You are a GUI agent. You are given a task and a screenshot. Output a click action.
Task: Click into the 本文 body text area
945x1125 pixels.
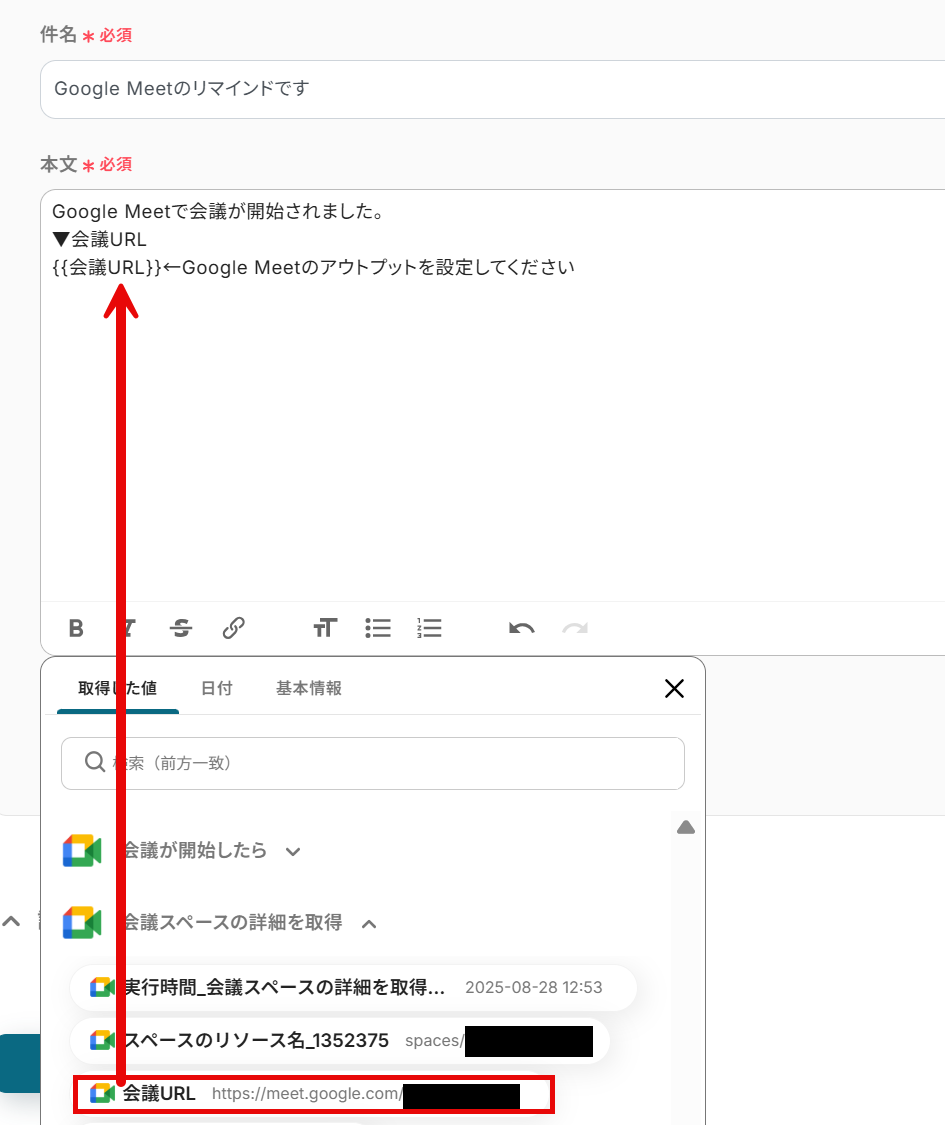(492, 395)
